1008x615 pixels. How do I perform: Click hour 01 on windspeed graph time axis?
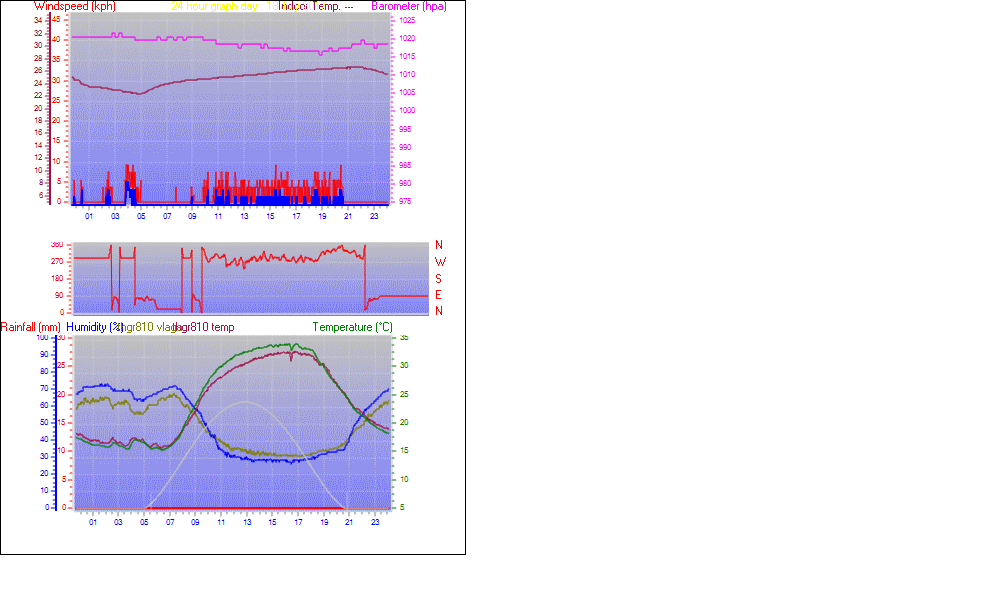(89, 216)
